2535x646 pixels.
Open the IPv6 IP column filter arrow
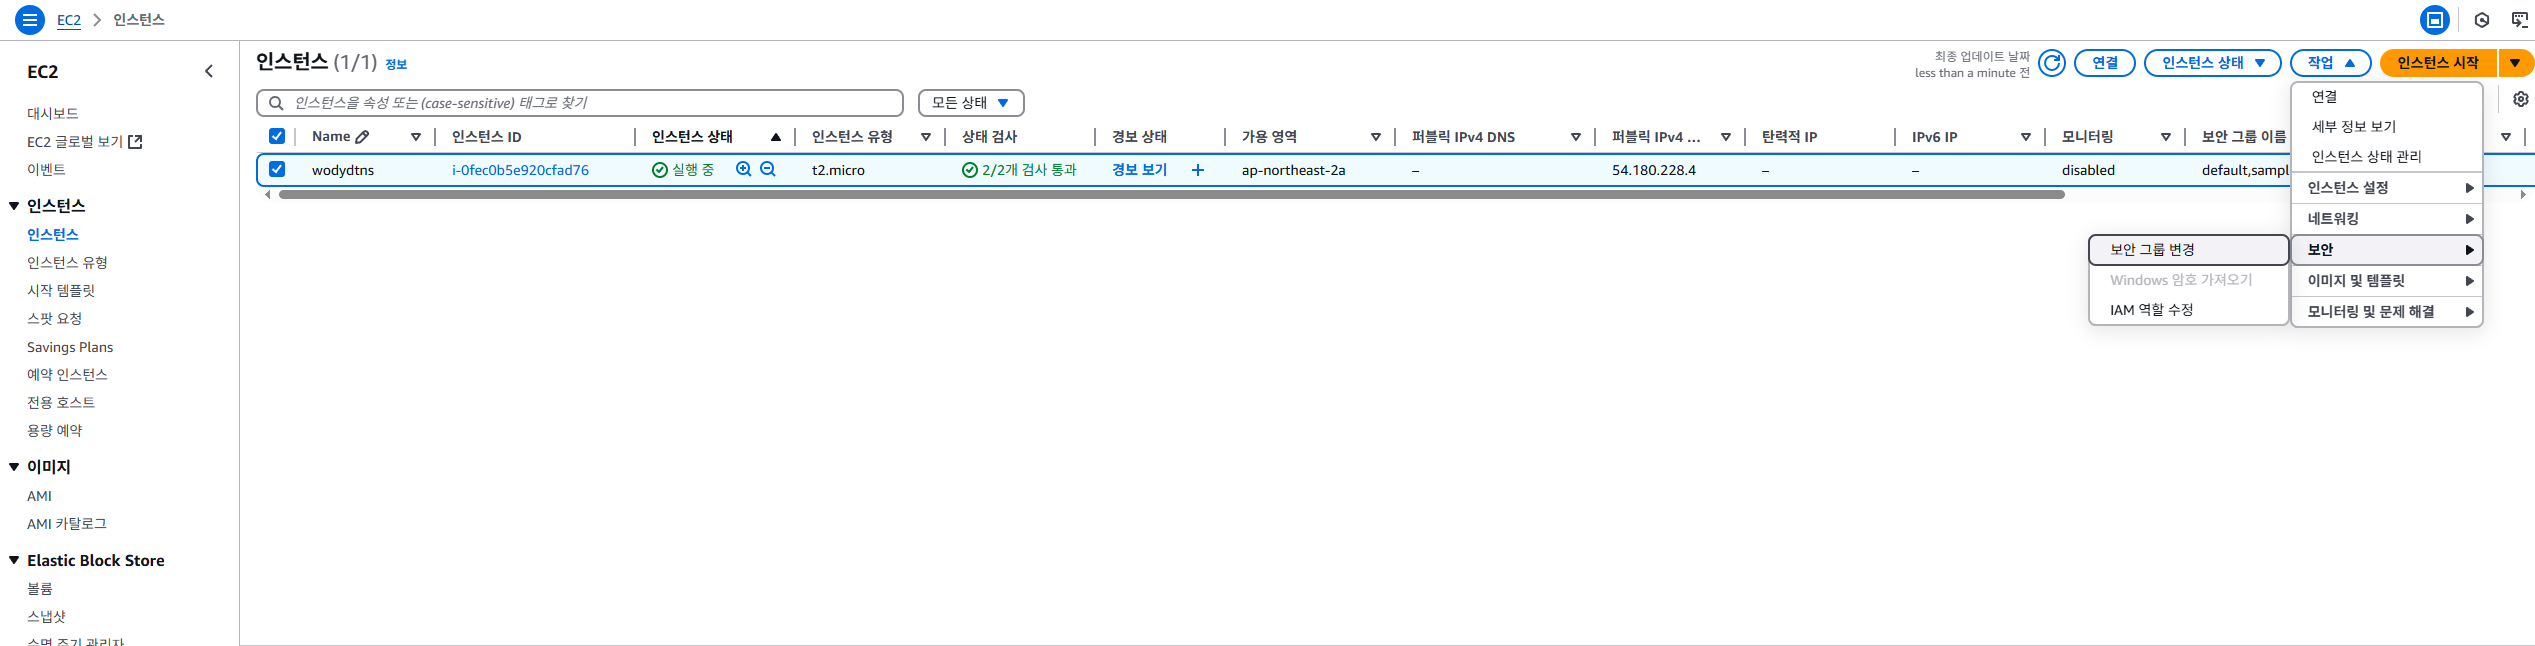pyautogui.click(x=2026, y=137)
